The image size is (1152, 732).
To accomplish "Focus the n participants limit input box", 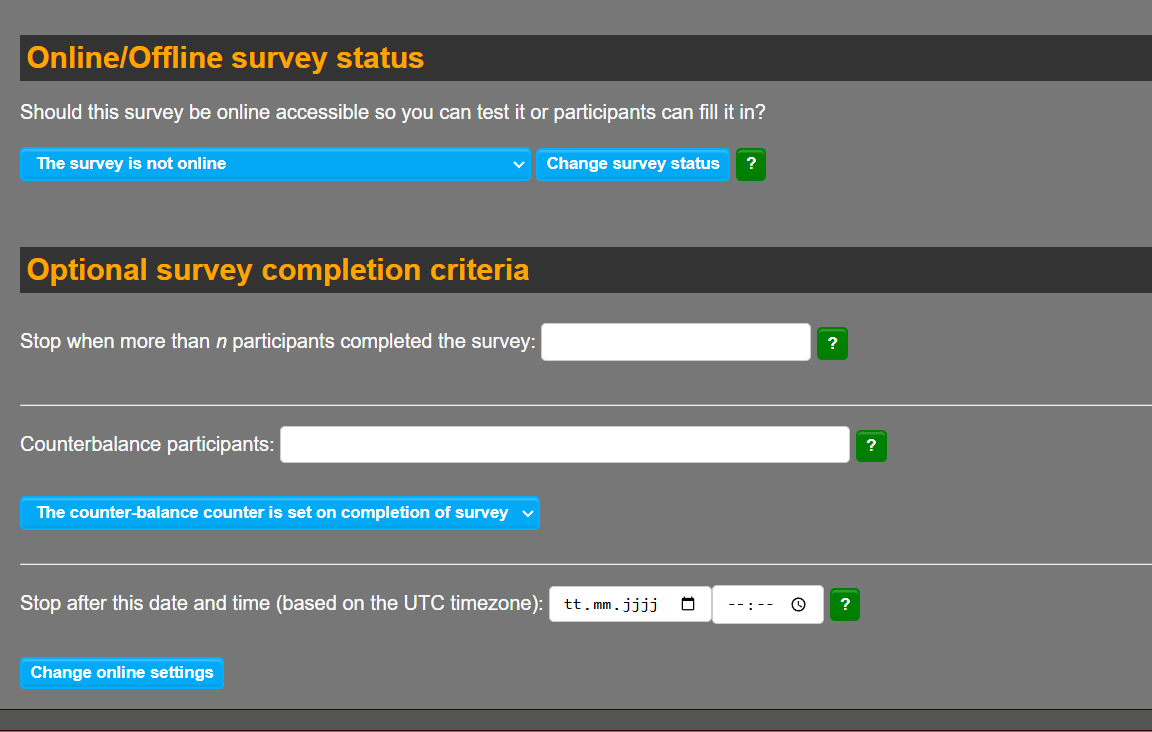I will [675, 342].
